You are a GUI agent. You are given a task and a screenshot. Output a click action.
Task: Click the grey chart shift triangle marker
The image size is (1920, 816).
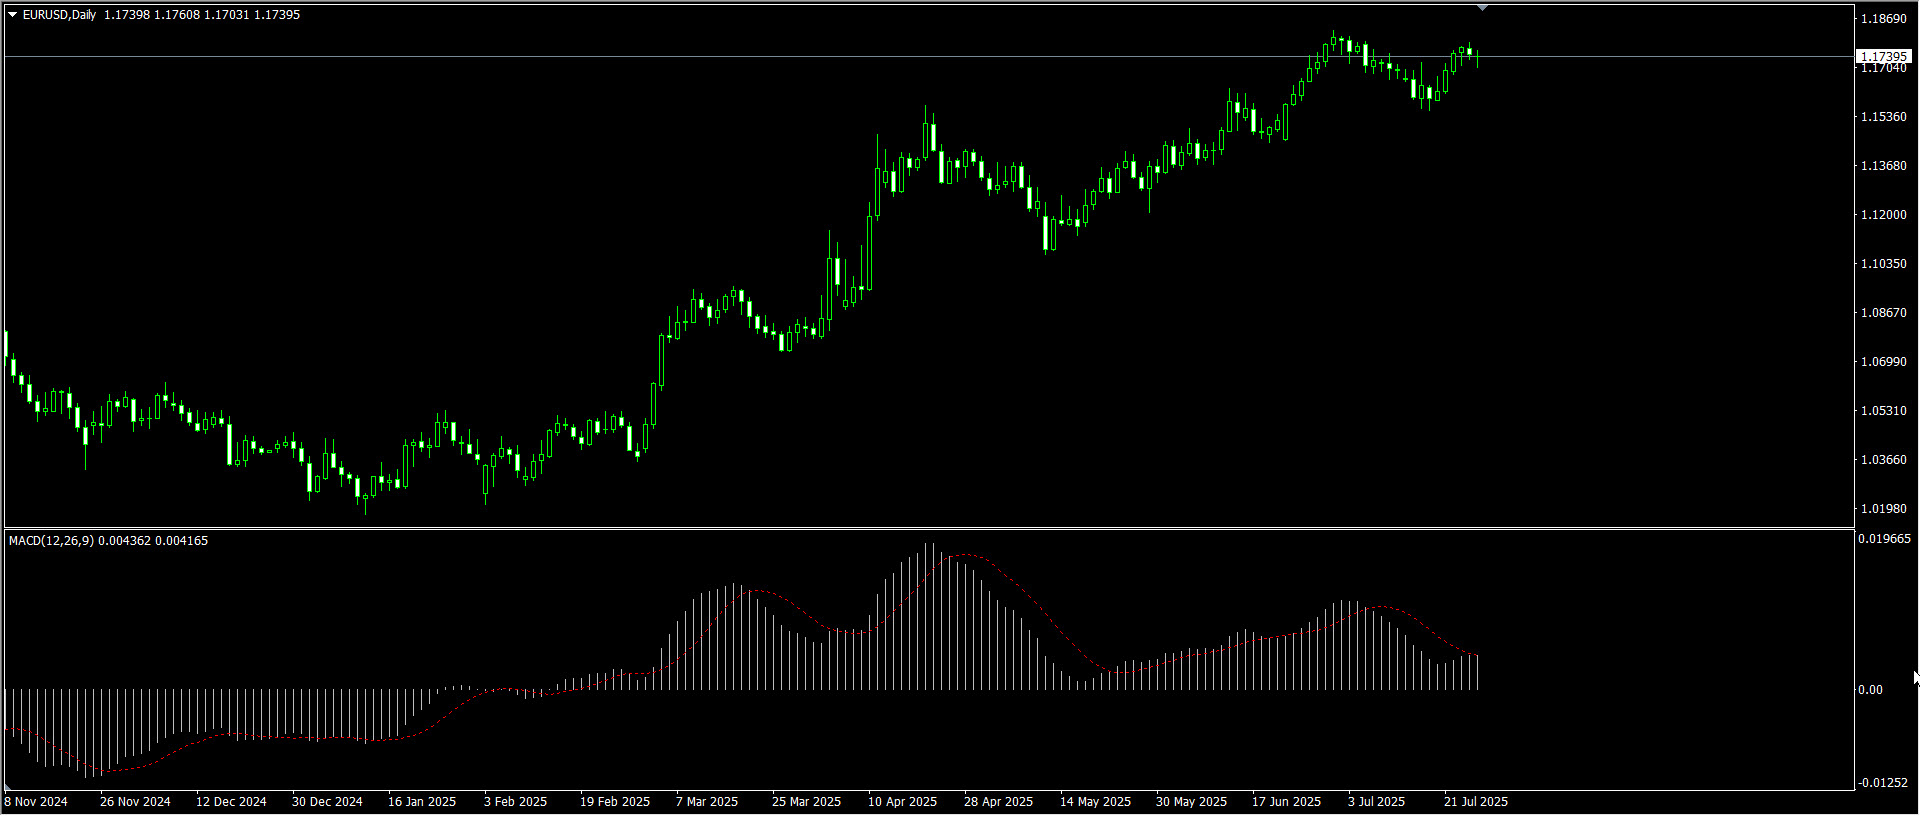point(1482,8)
